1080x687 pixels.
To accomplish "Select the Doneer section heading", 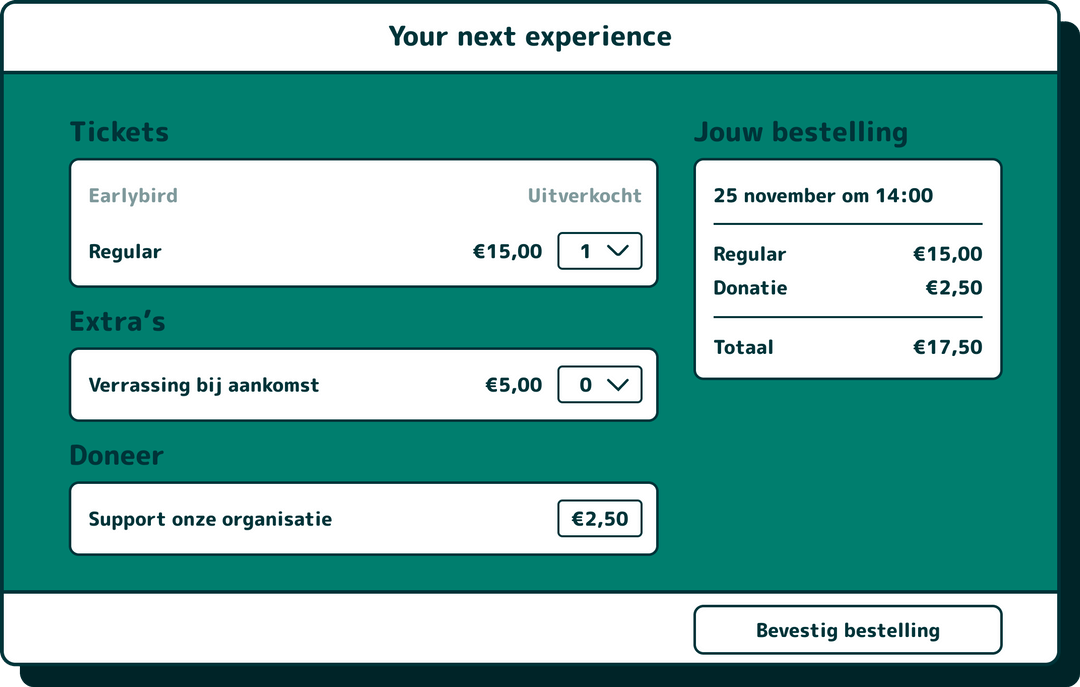I will tap(117, 455).
